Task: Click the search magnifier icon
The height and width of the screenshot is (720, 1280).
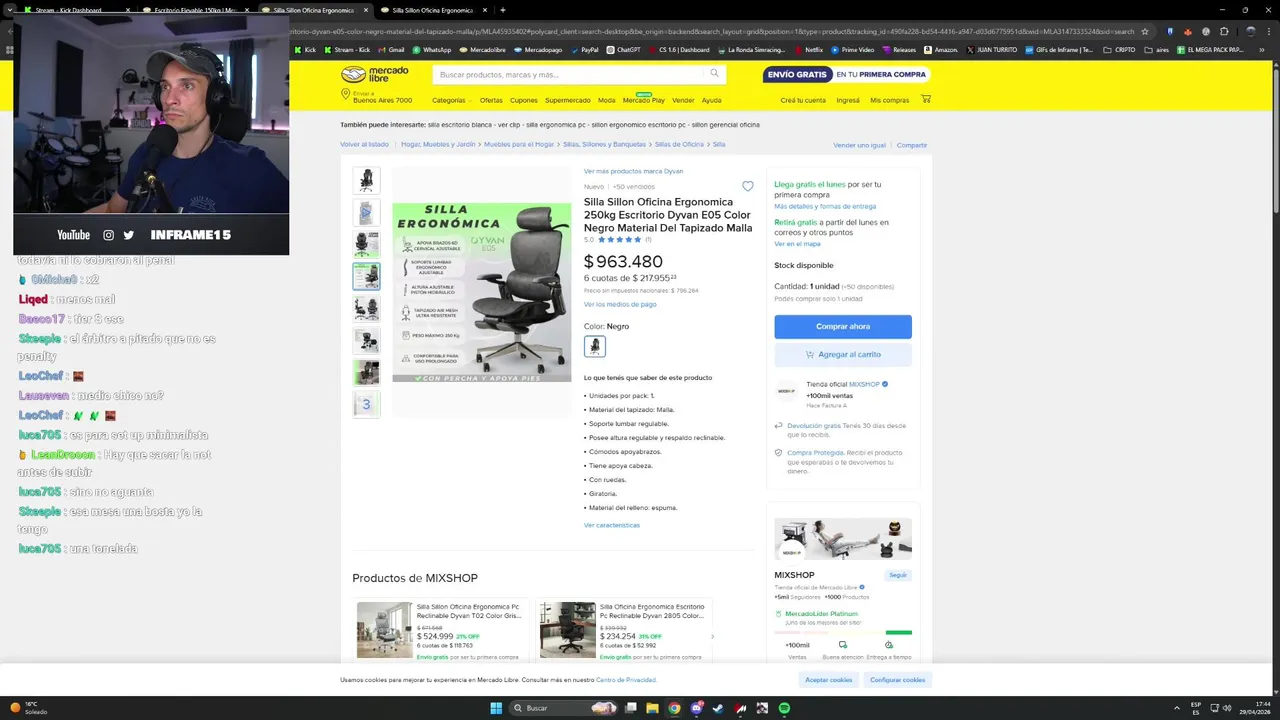Action: click(714, 73)
